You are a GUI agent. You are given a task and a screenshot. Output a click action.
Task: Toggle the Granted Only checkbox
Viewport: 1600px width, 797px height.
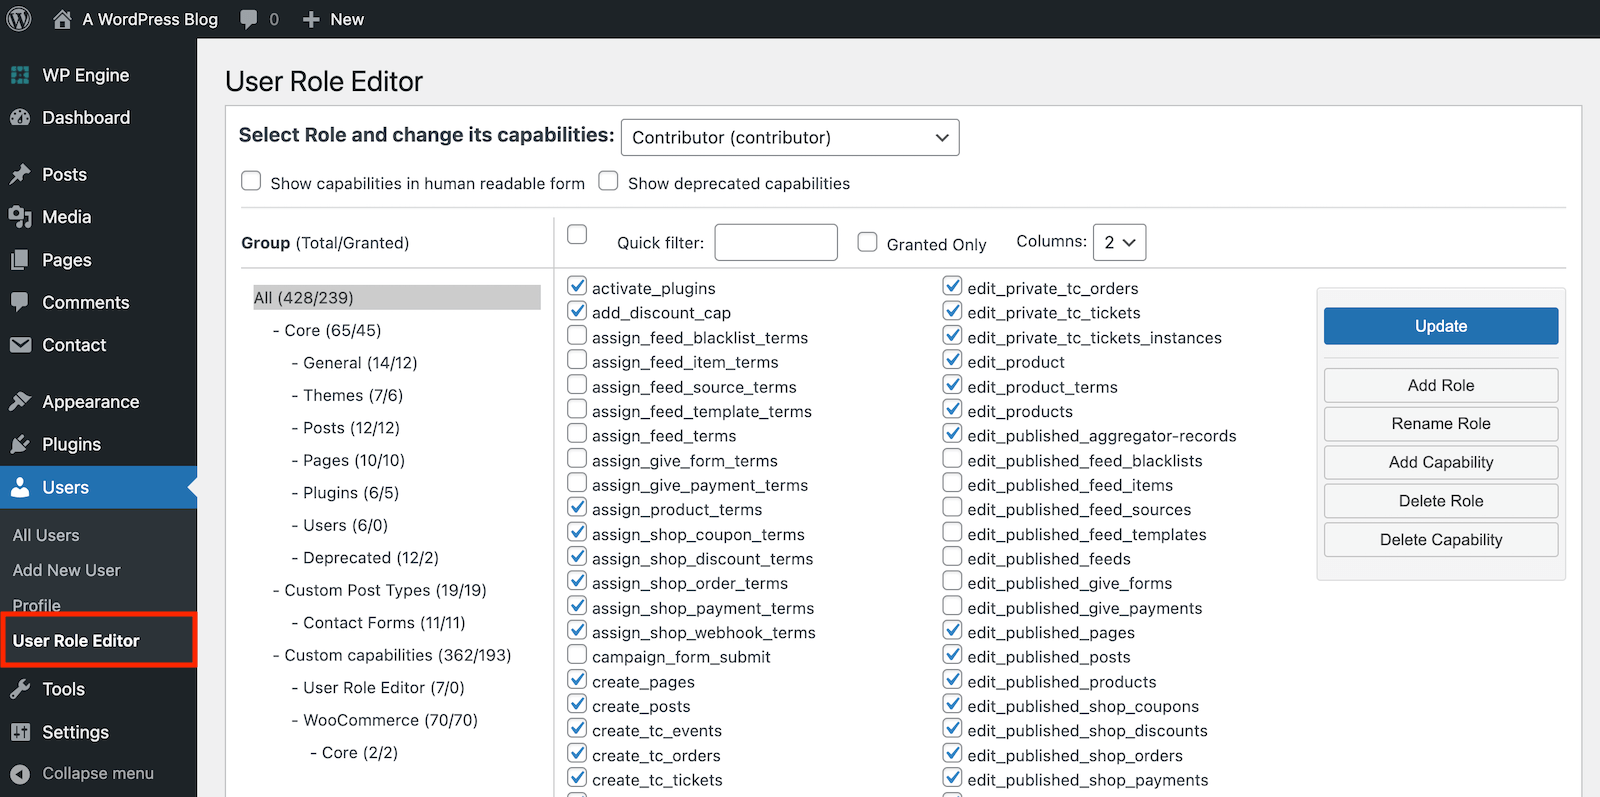click(x=867, y=242)
